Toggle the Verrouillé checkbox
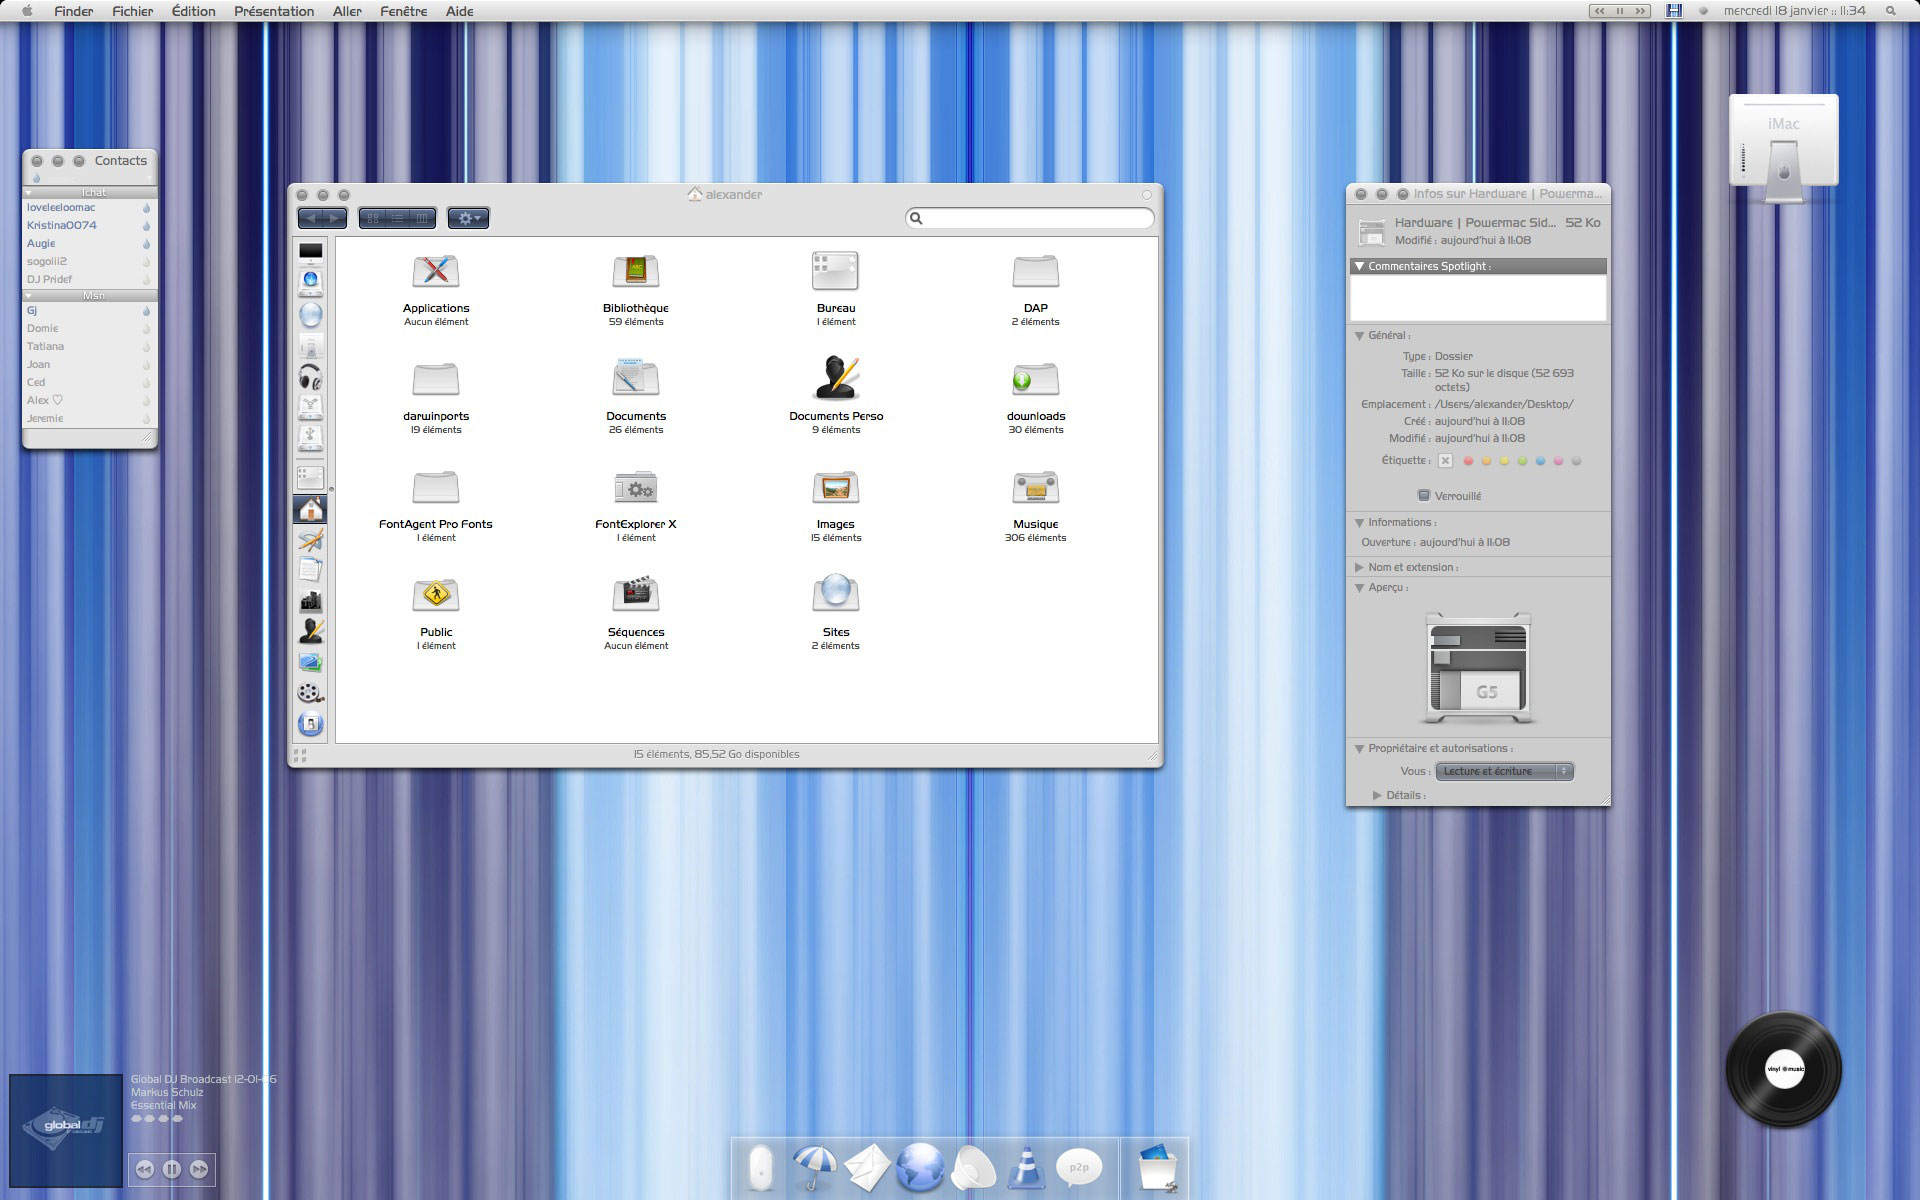The image size is (1920, 1200). click(1424, 496)
